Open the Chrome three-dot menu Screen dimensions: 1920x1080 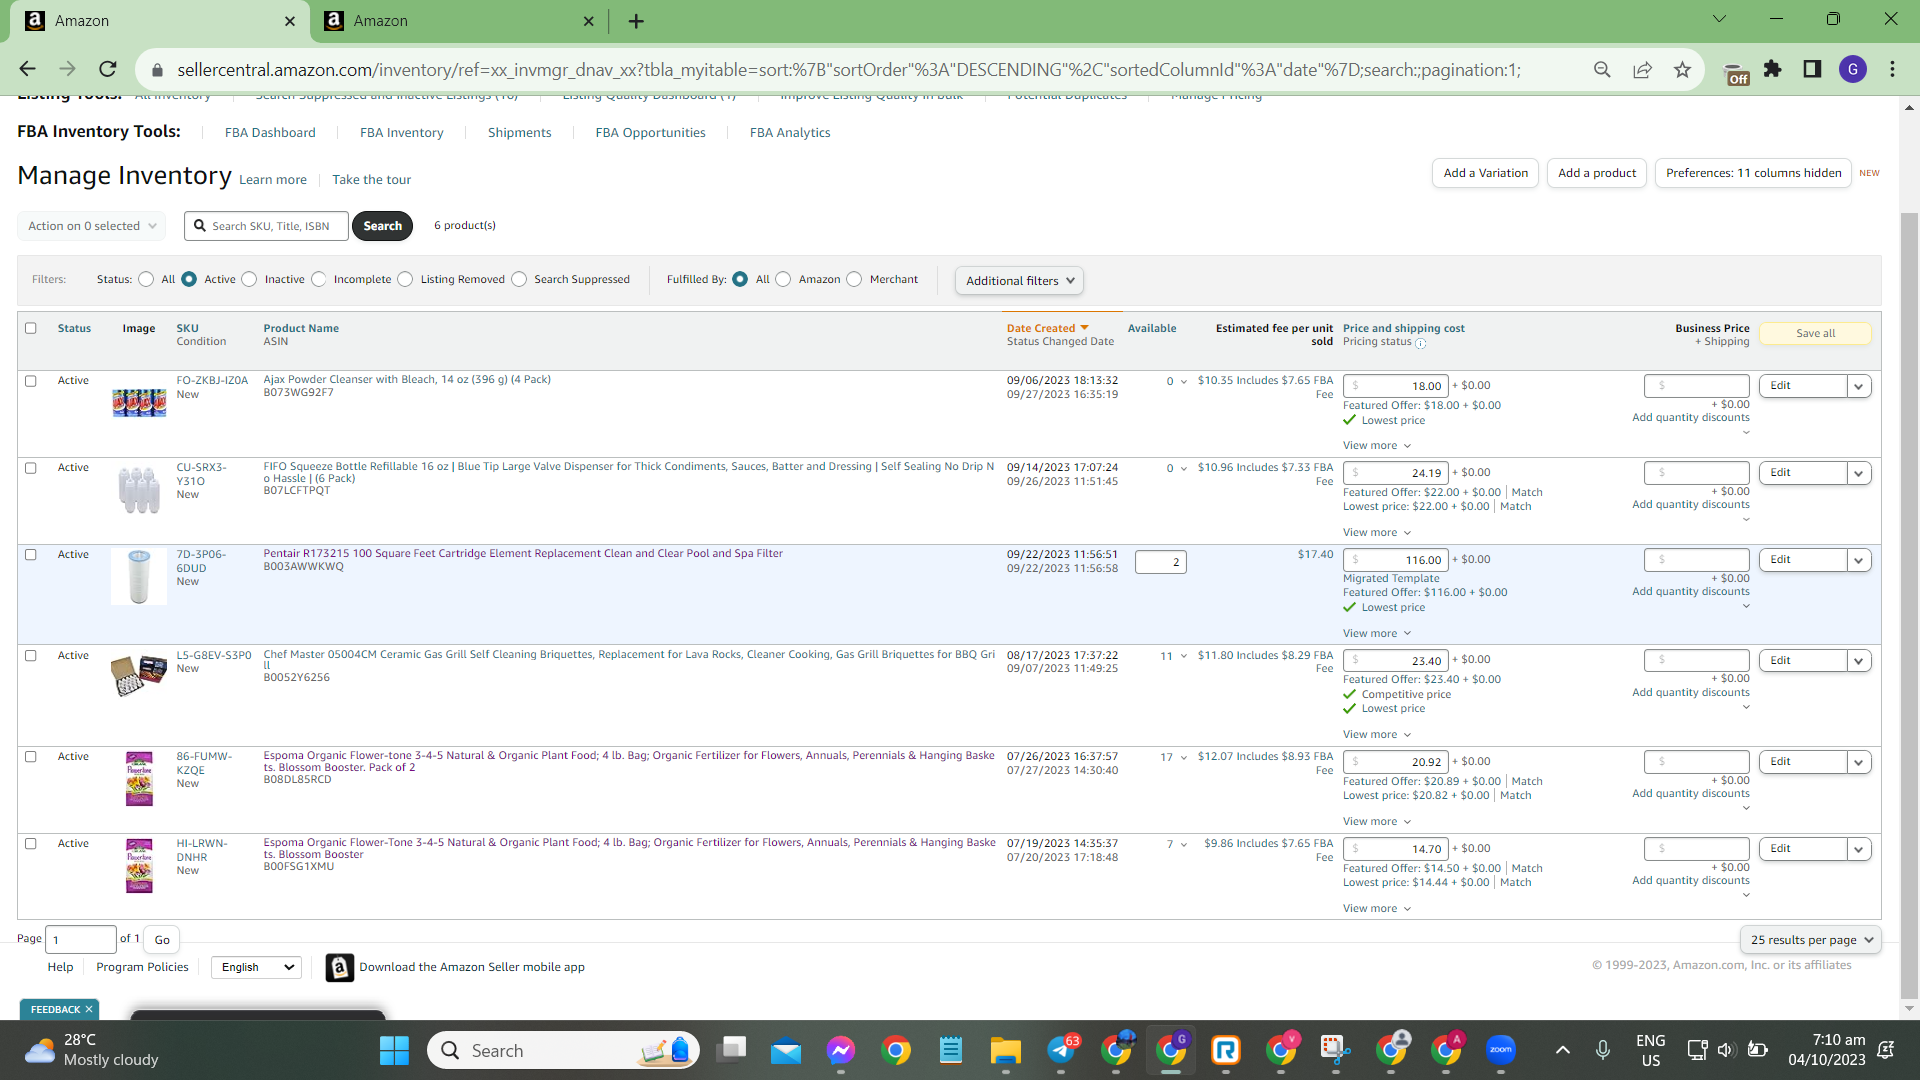point(1892,69)
